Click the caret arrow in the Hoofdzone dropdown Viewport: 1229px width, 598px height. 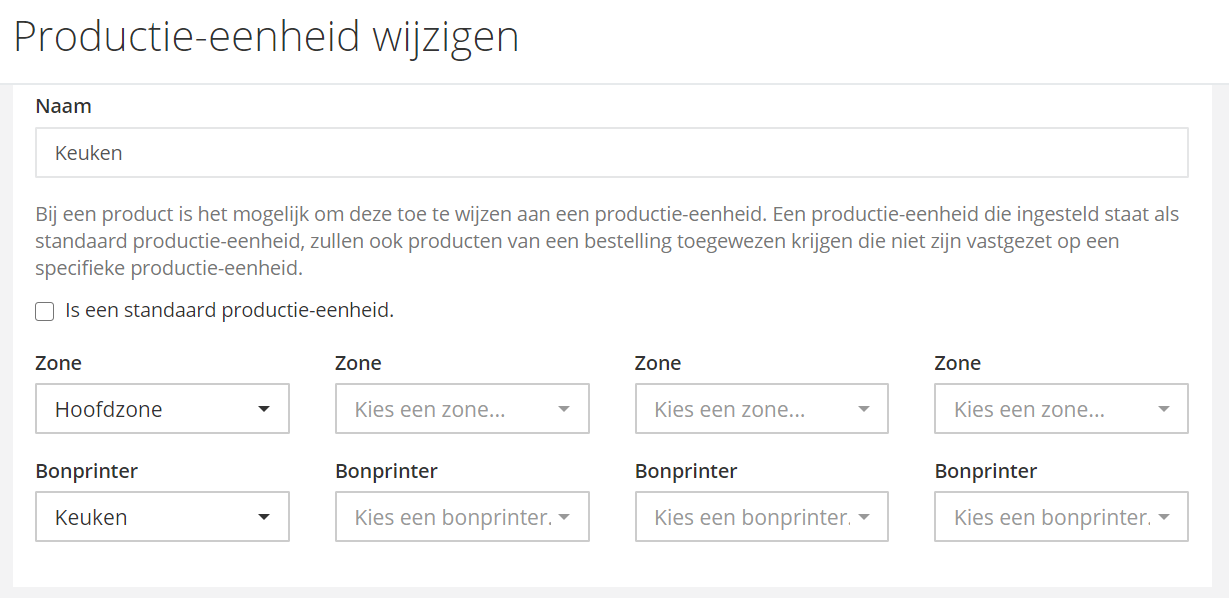(x=264, y=409)
